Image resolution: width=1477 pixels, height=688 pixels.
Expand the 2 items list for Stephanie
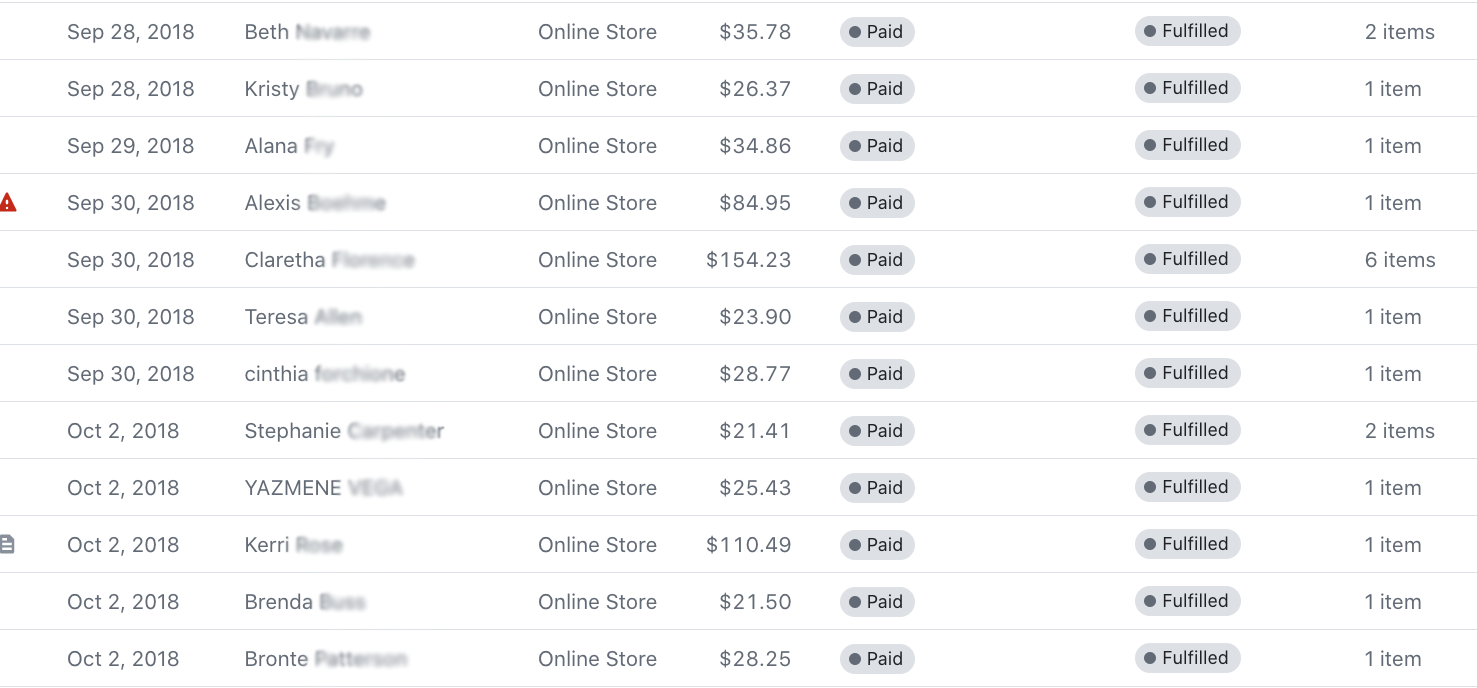[x=1400, y=431]
